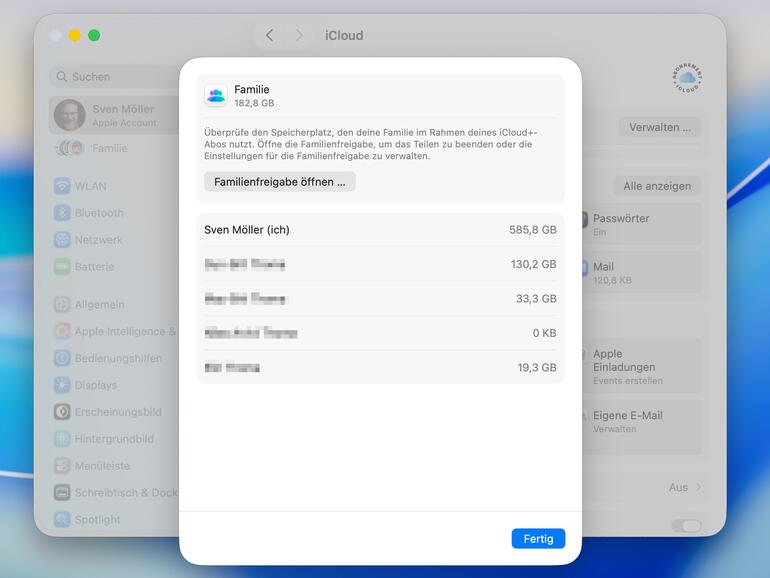Click the magnifier icon in Suchen field
This screenshot has height=578, width=770.
coord(62,77)
